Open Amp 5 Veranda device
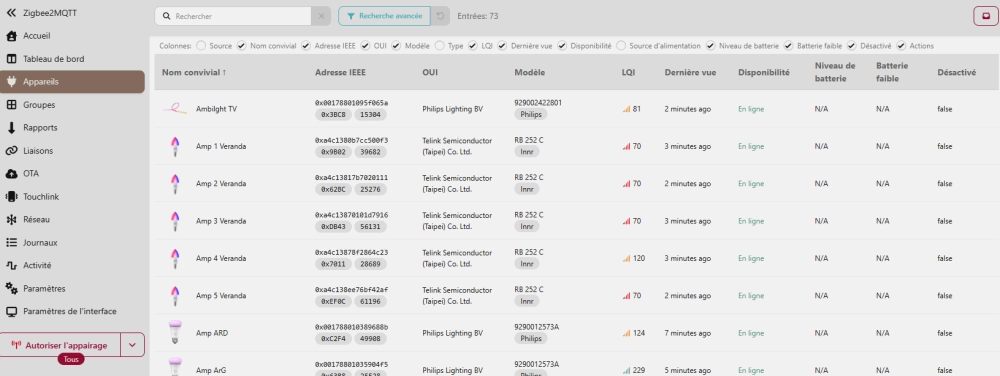1000x376 pixels. tap(221, 296)
